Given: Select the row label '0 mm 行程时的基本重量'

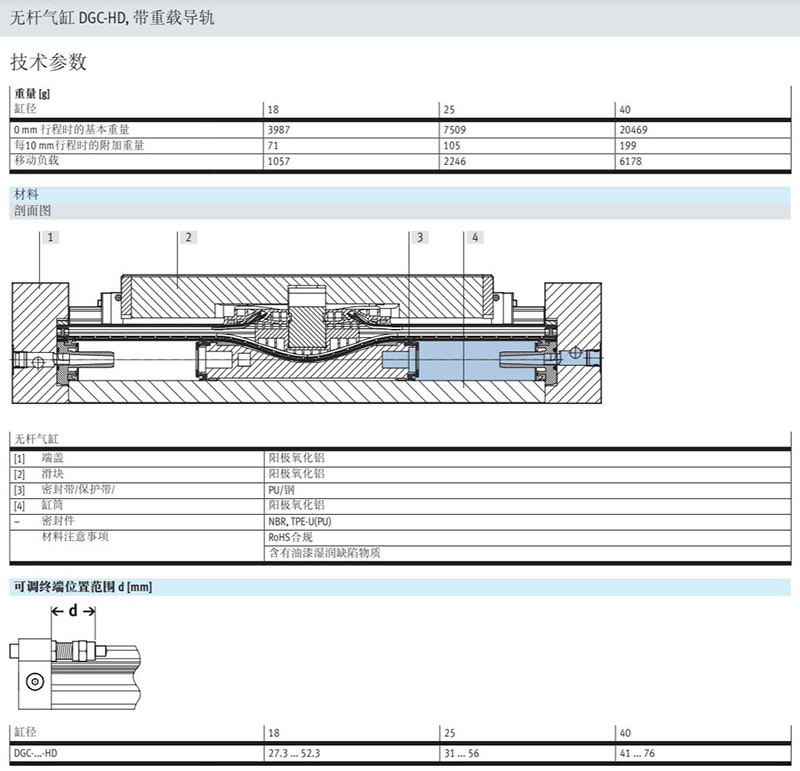Looking at the screenshot, I should [72, 130].
